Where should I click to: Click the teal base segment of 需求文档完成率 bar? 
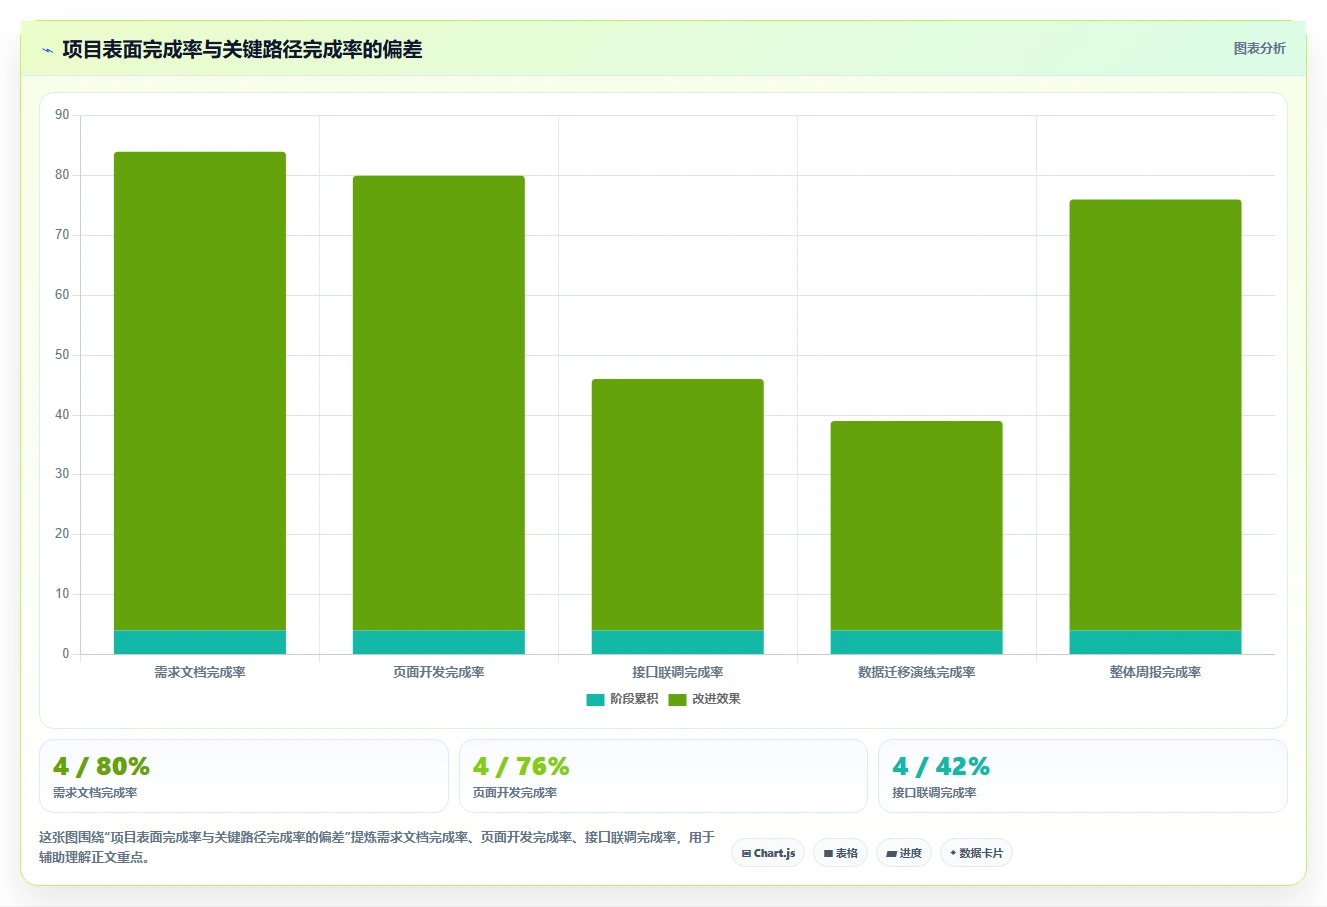point(200,642)
